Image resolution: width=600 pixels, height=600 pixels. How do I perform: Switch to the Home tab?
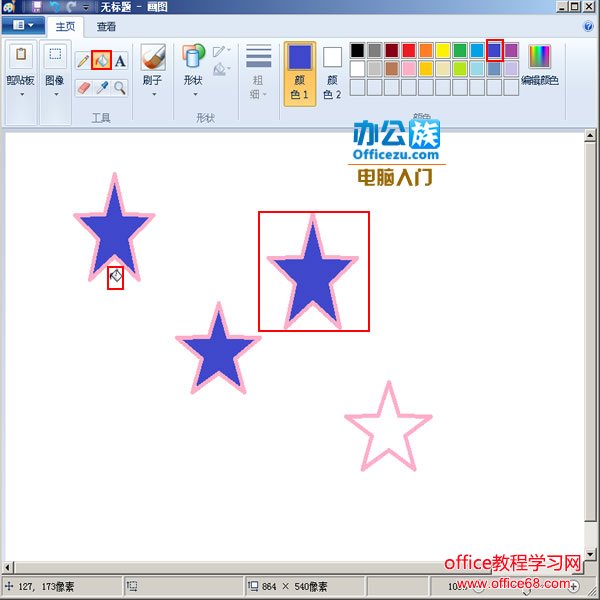pos(65,26)
